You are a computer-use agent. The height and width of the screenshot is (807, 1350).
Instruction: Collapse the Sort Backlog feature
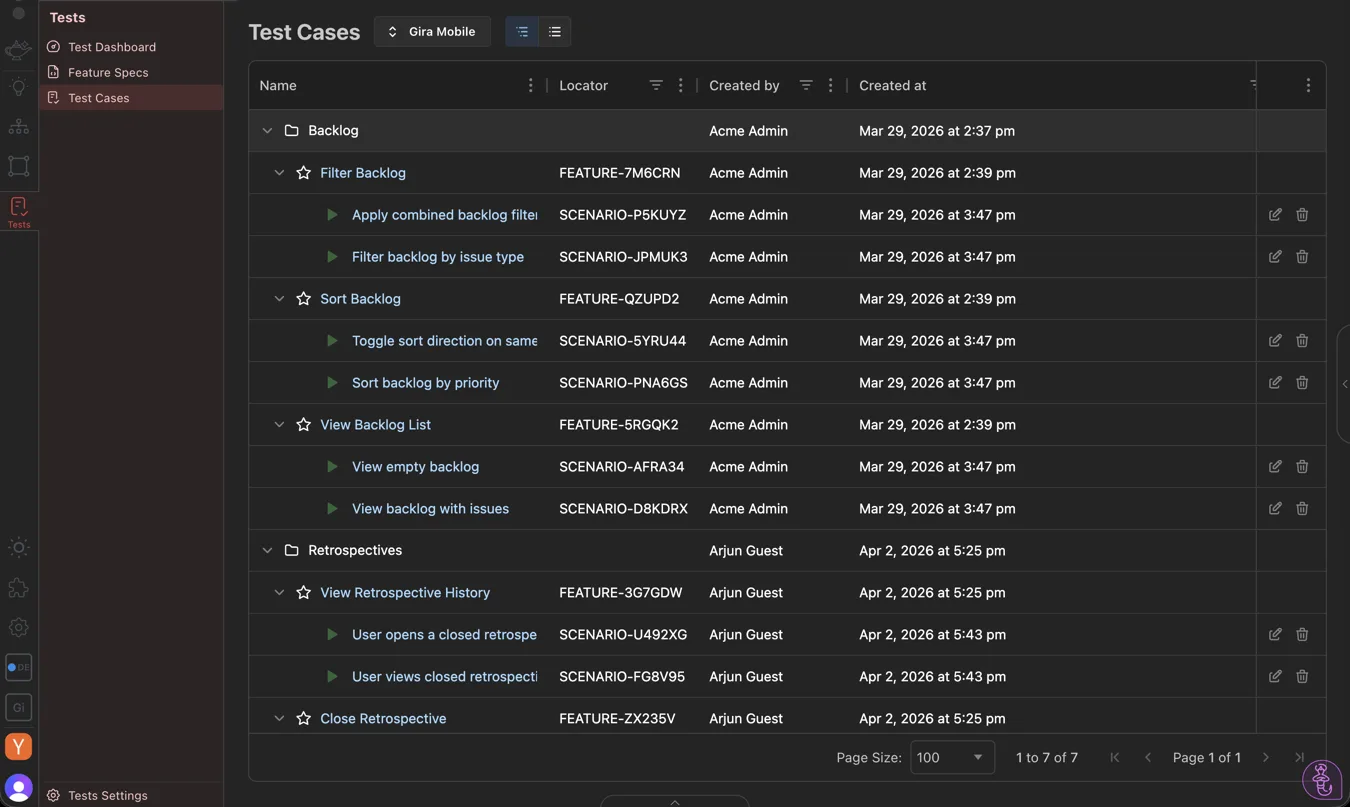pos(279,299)
